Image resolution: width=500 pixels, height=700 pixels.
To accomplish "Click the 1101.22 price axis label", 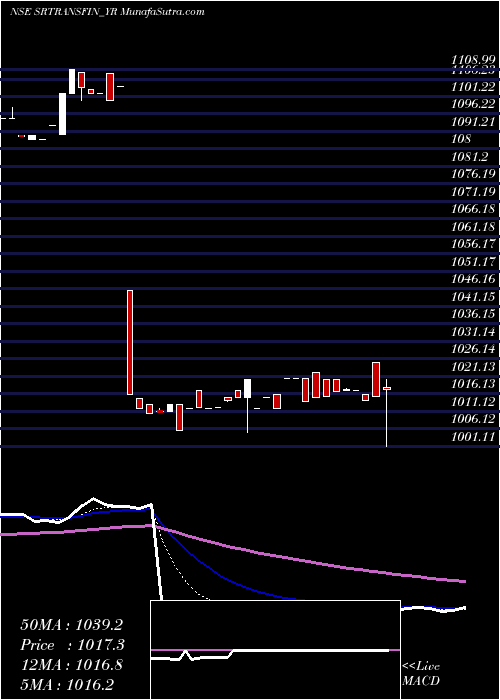I will point(472,87).
